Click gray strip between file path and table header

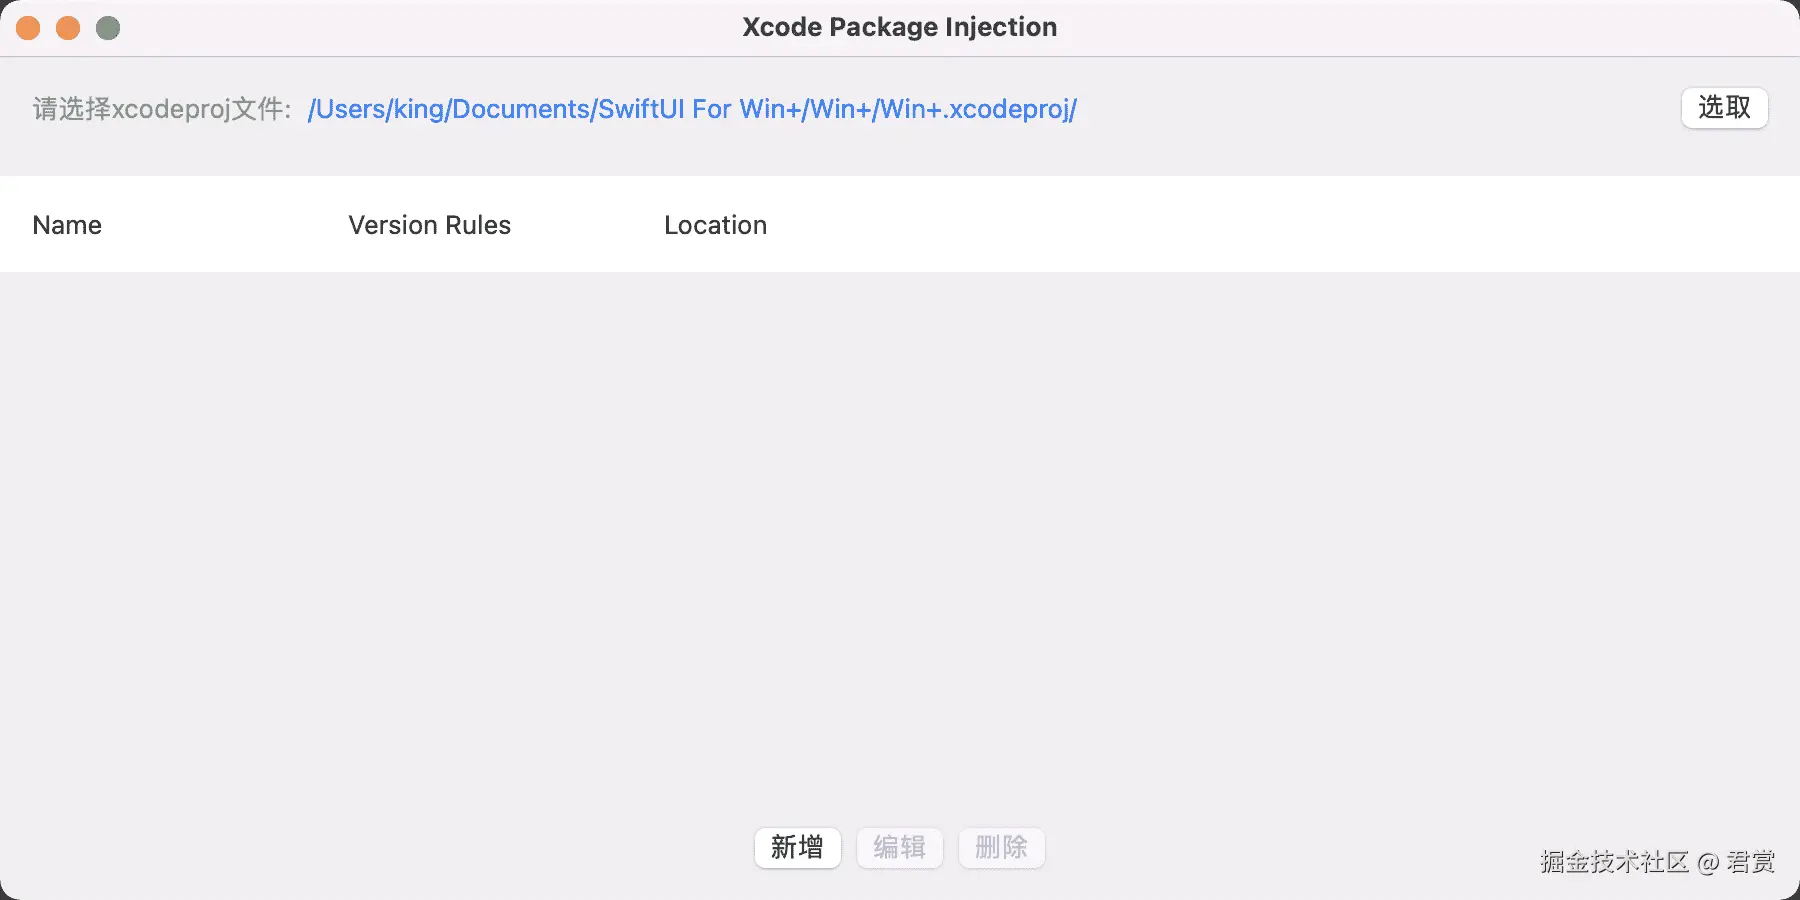[x=900, y=155]
